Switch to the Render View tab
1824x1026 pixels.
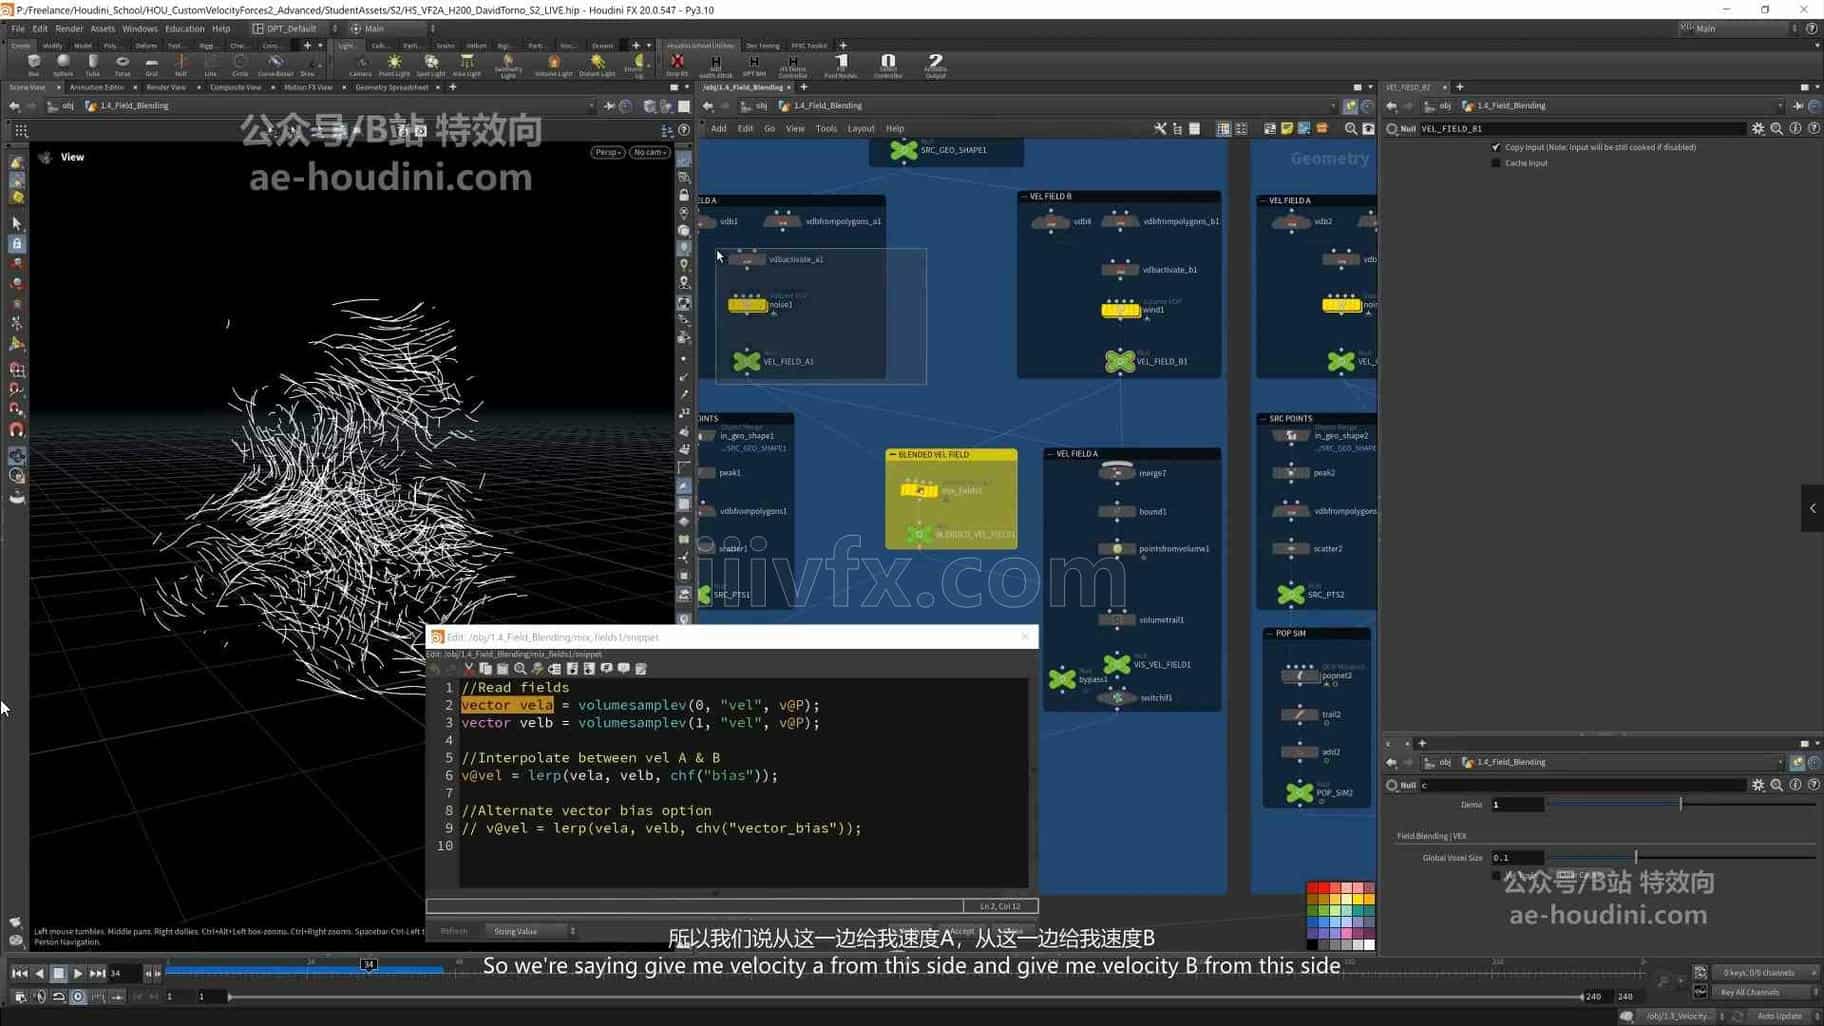[x=166, y=88]
